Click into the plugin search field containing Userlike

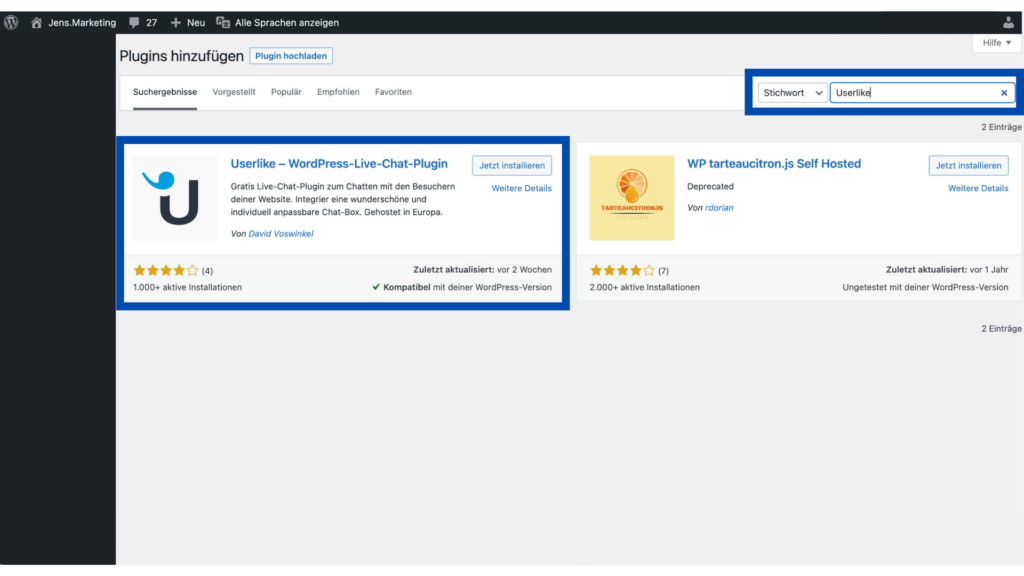click(914, 93)
